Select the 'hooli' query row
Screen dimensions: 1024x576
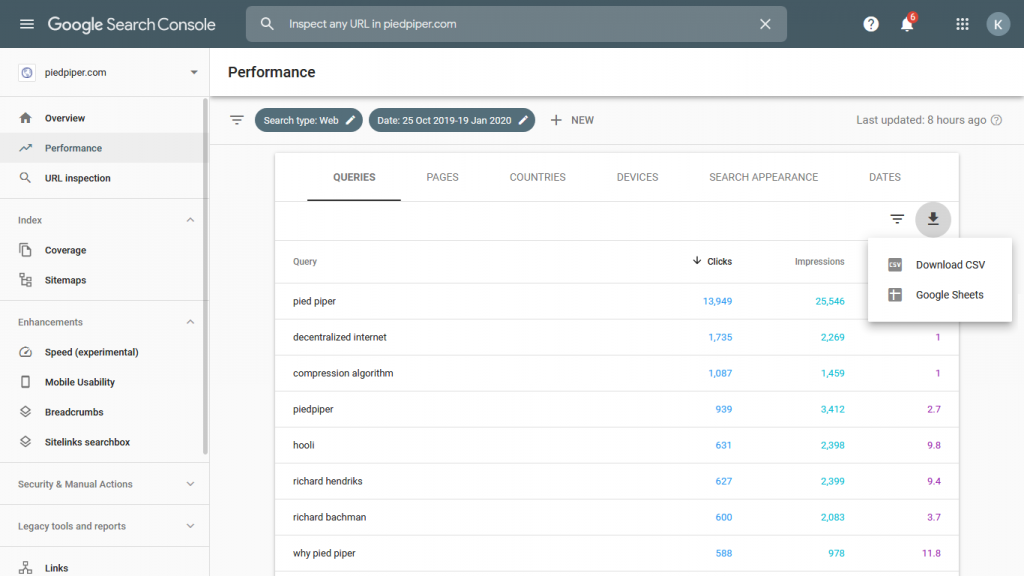616,445
